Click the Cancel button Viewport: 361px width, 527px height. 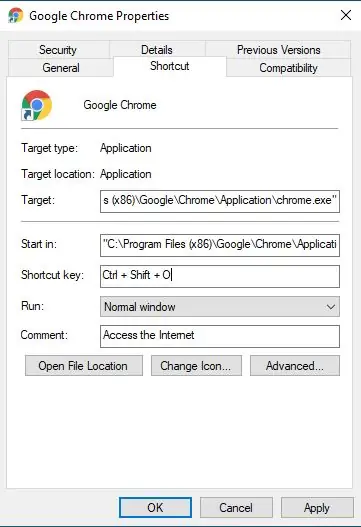tap(236, 508)
